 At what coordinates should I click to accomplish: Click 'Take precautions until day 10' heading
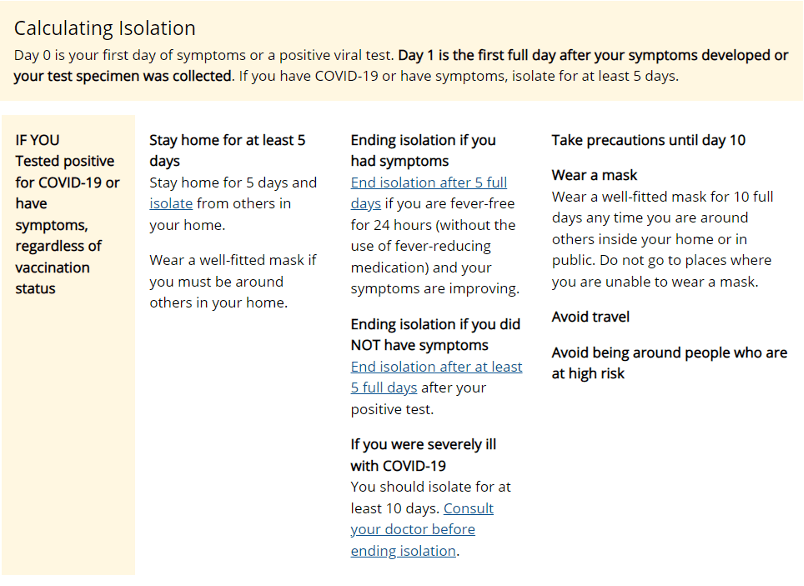tap(648, 140)
